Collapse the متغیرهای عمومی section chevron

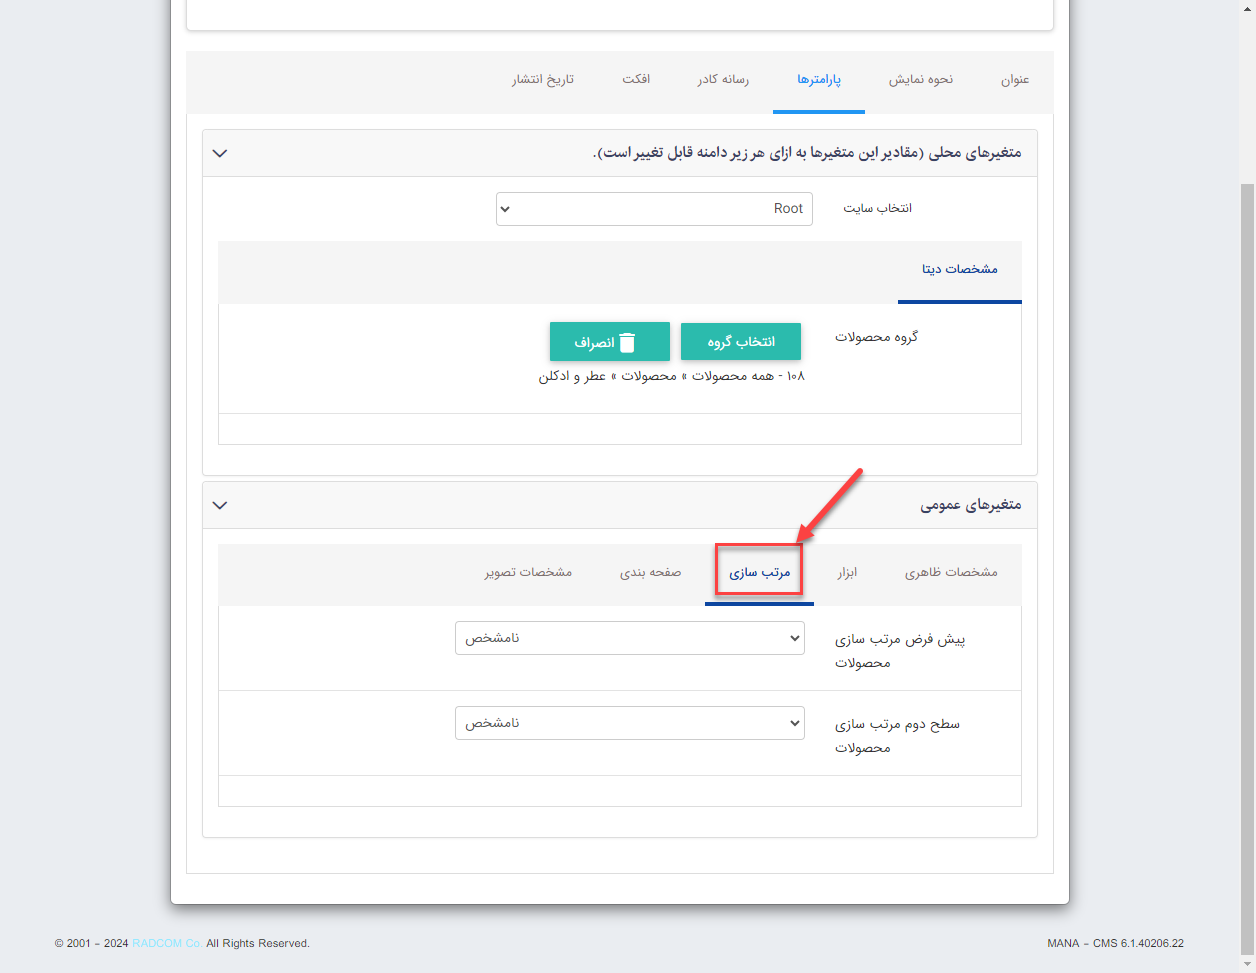click(x=220, y=505)
